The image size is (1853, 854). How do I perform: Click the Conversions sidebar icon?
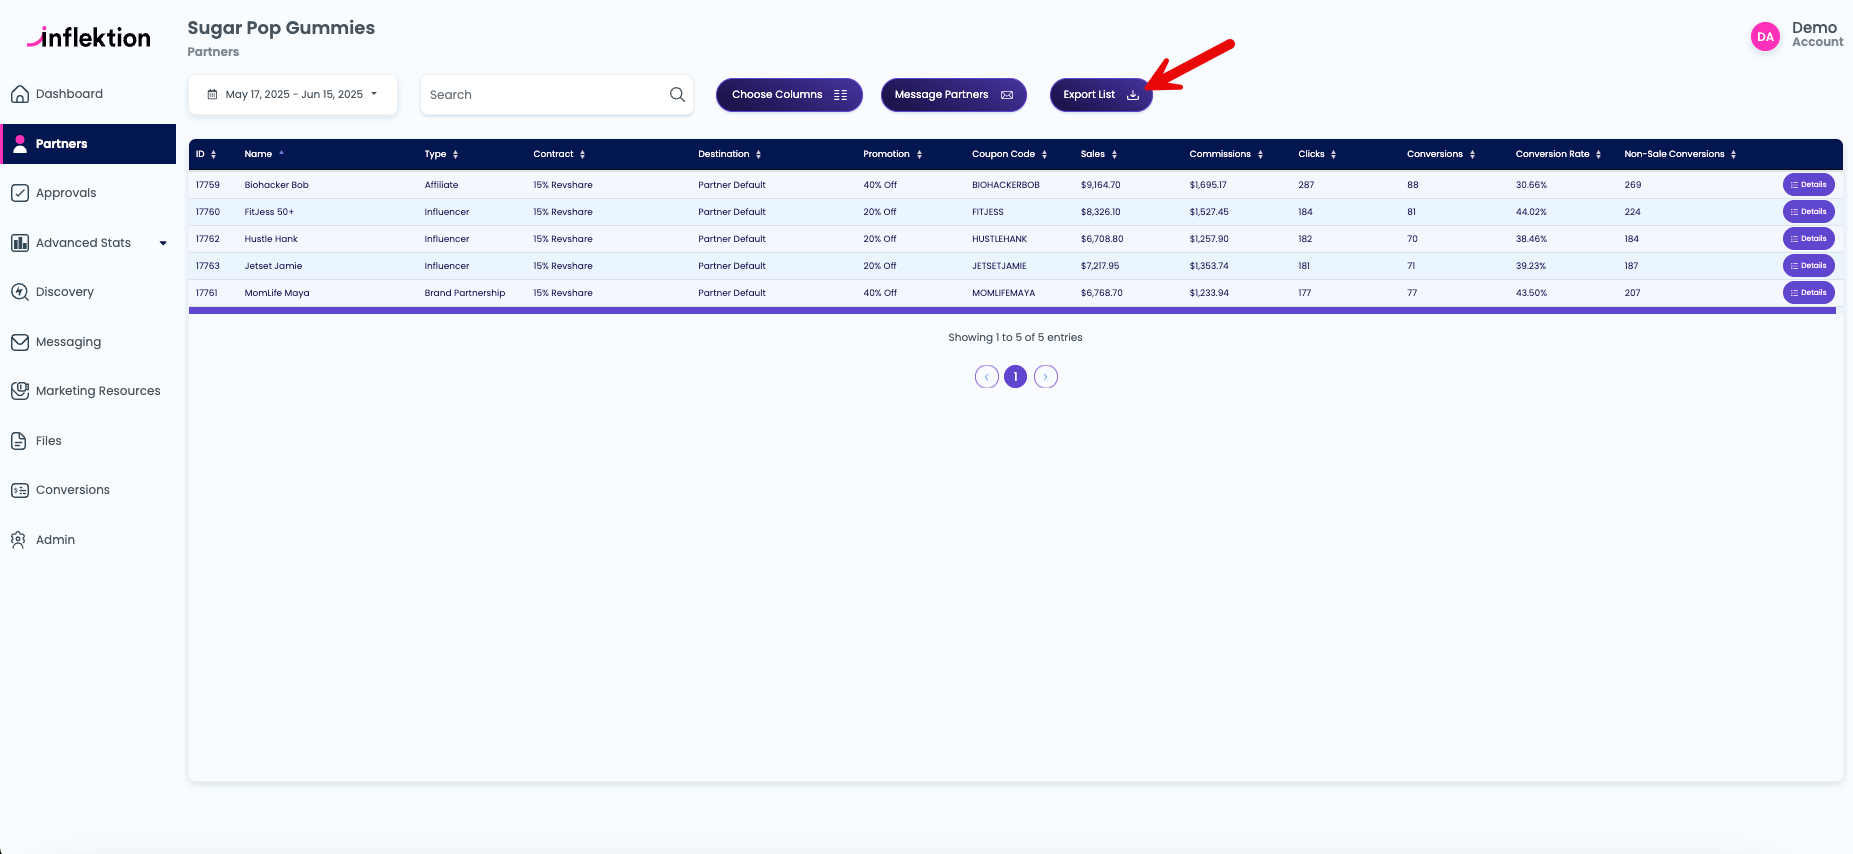[x=19, y=490]
